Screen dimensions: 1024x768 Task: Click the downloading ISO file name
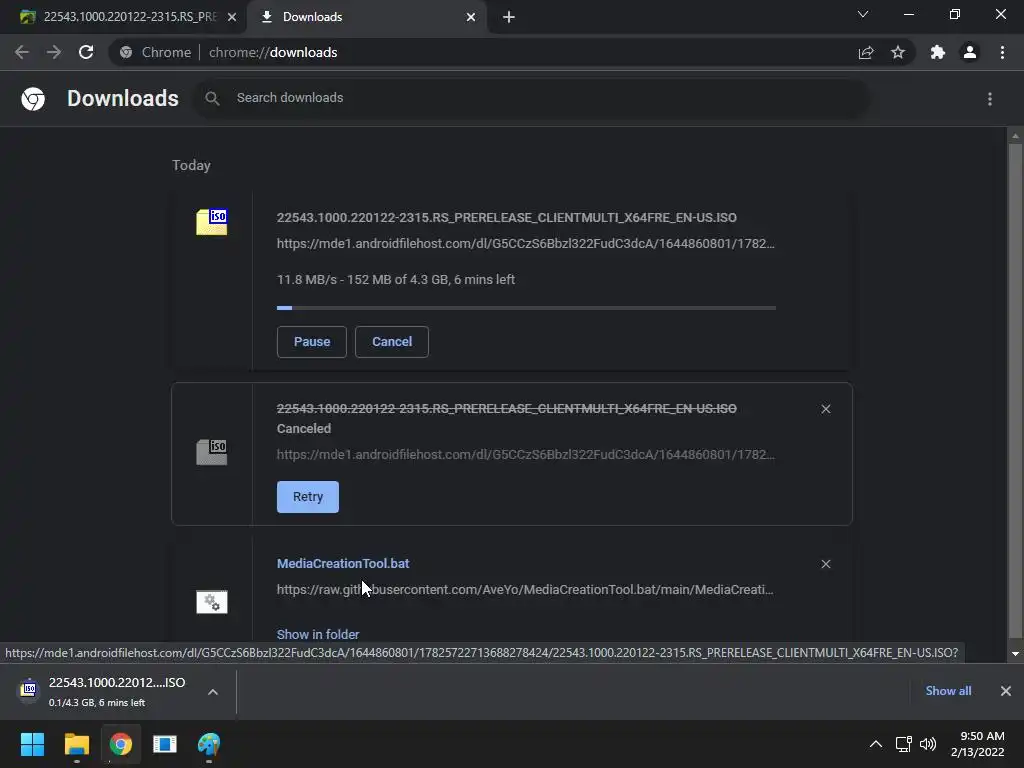click(x=507, y=217)
